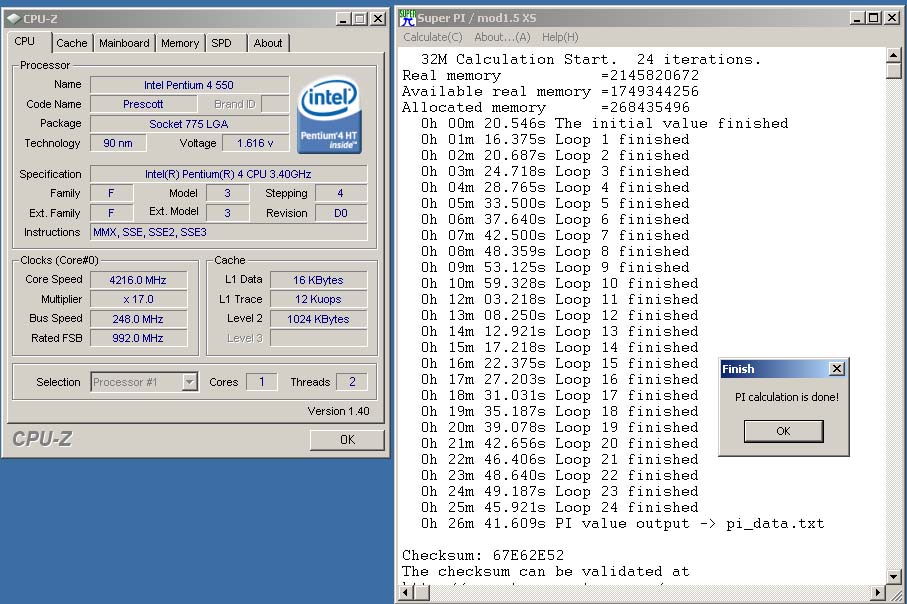
Task: Click the 'Checksum: 67E62E52' line
Action: pos(483,555)
